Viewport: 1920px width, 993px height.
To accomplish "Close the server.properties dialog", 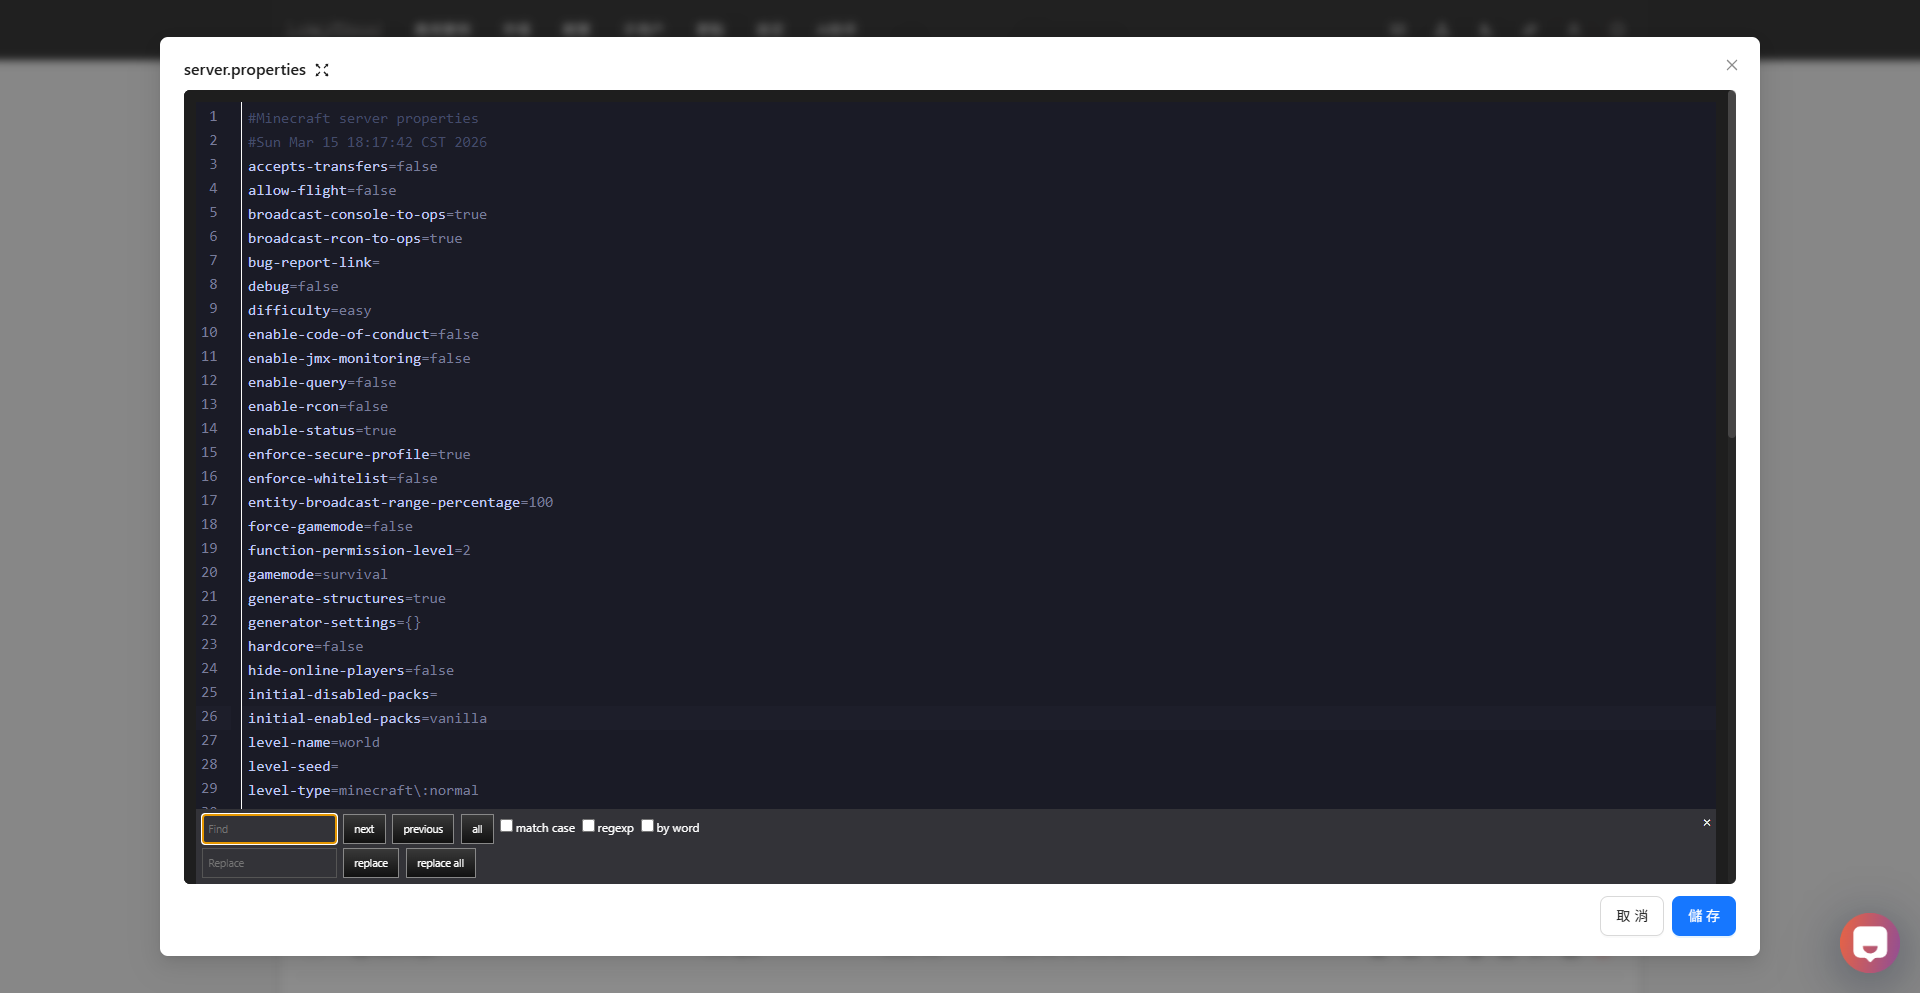I will (1731, 65).
